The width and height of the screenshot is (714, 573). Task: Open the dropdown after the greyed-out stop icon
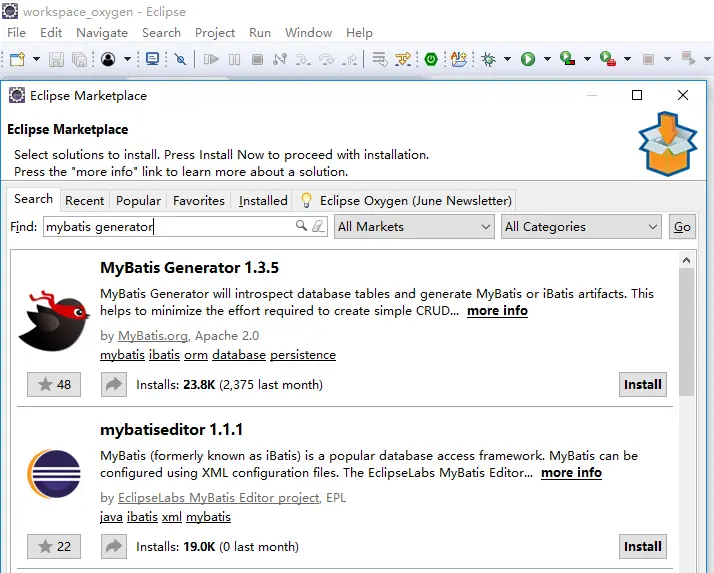point(668,59)
